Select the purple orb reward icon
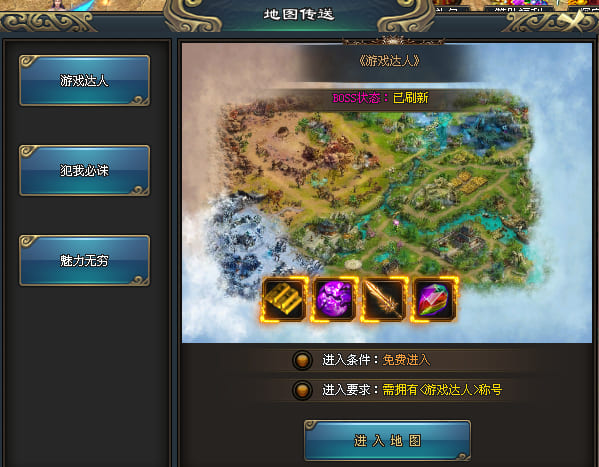The height and width of the screenshot is (467, 599). pyautogui.click(x=334, y=299)
